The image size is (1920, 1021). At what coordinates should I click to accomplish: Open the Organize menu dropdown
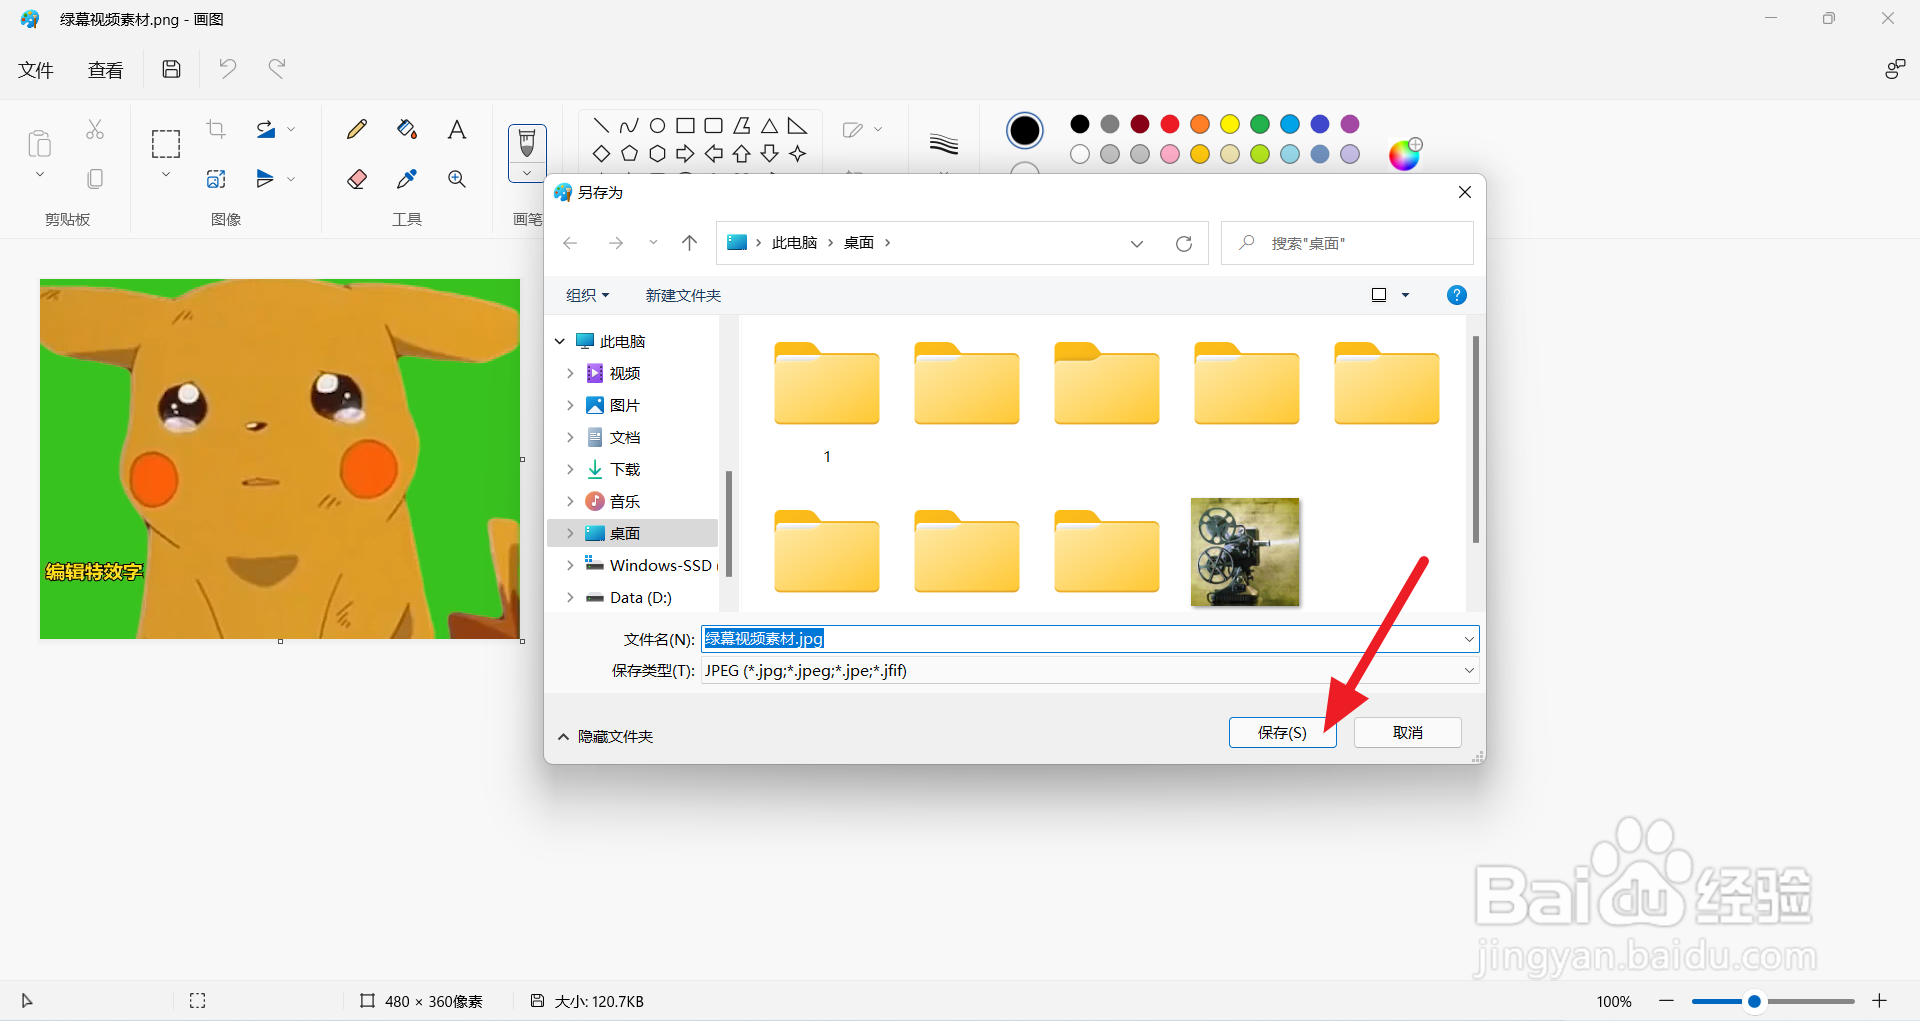click(x=588, y=295)
